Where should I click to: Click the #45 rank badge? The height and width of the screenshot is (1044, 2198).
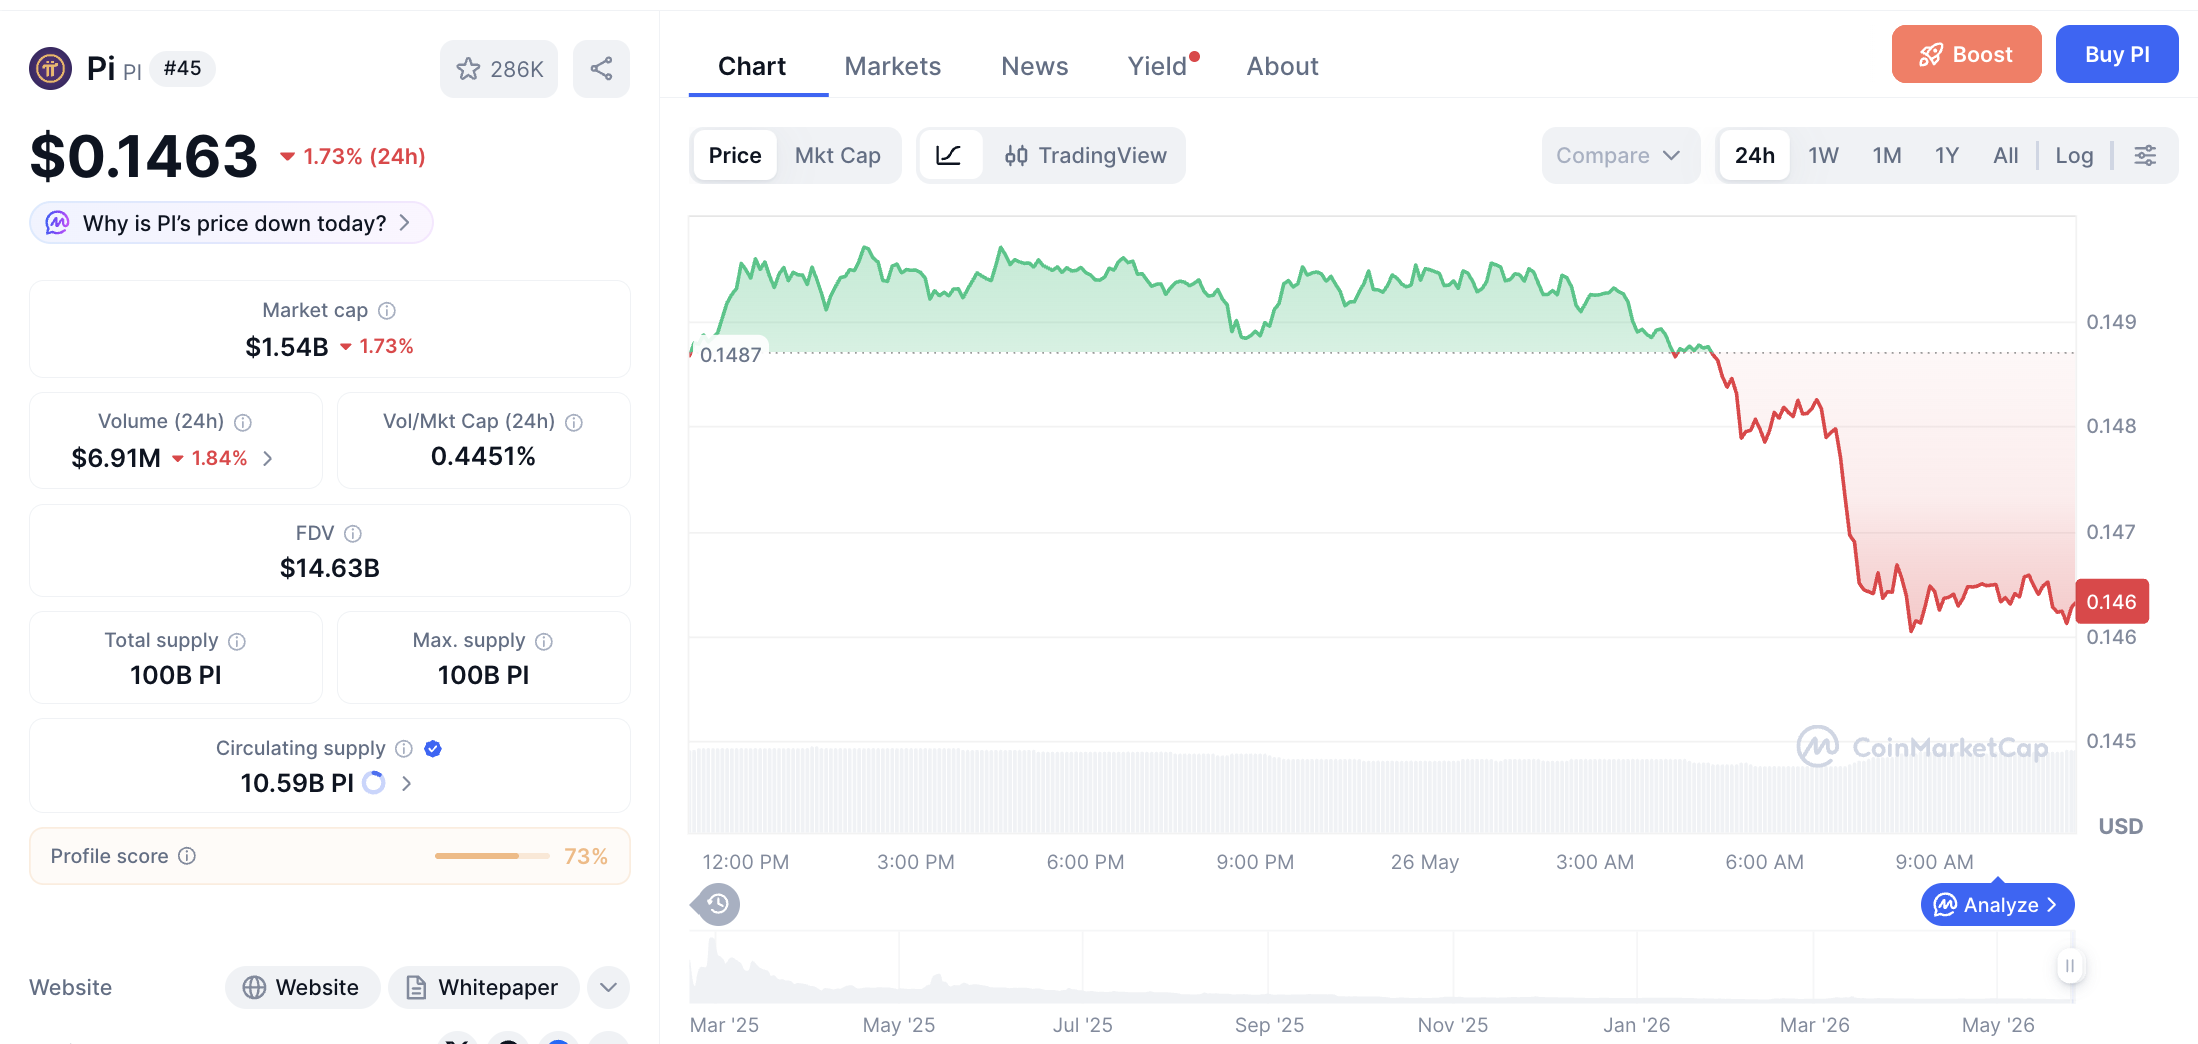(182, 68)
